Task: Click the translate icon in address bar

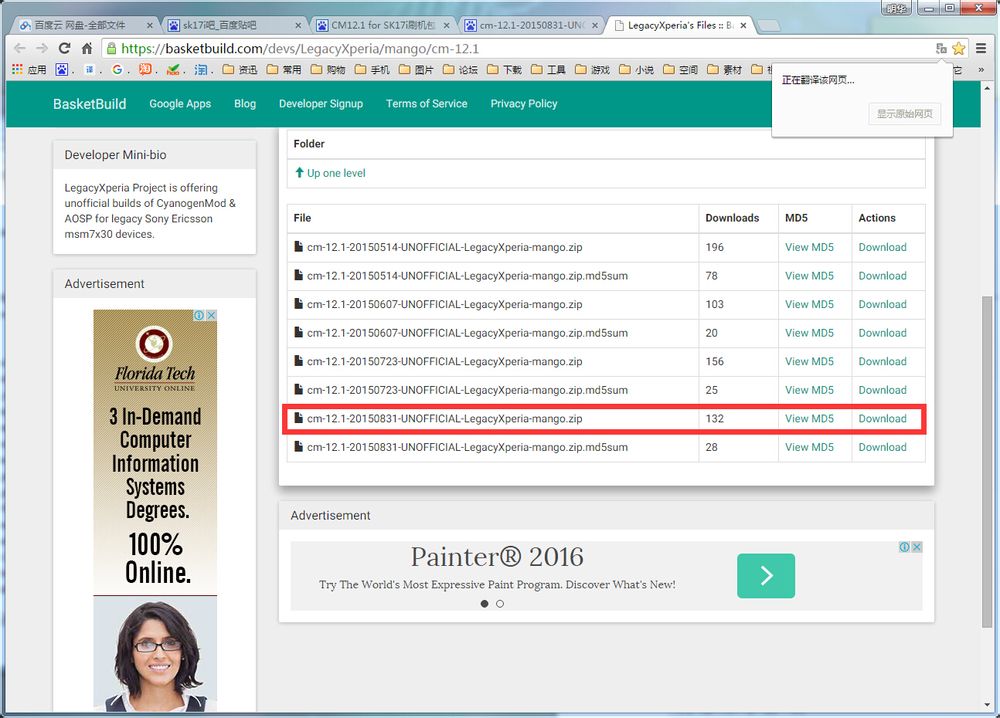Action: 941,48
